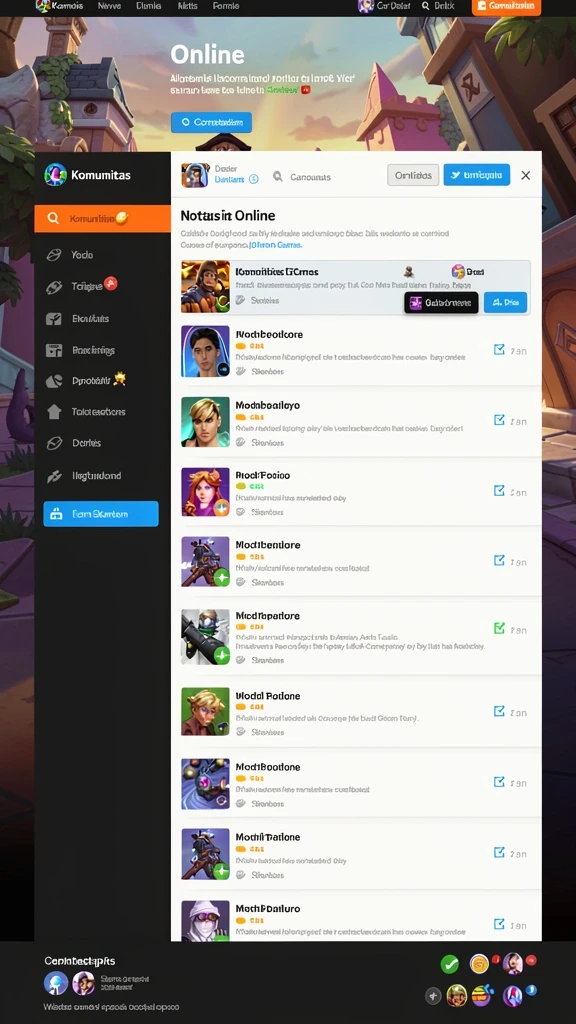576x1024 pixels.
Task: Click green plus badge on Modibentiore thumbnail
Action: [x=221, y=578]
